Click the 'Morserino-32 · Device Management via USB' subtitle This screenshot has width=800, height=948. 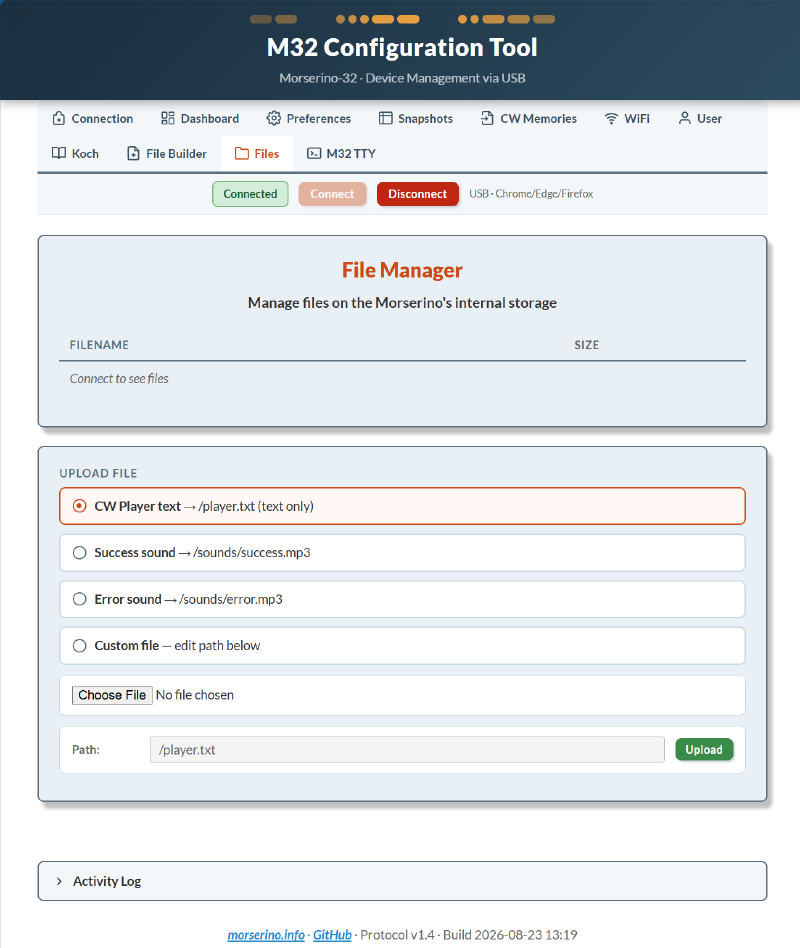[x=402, y=78]
